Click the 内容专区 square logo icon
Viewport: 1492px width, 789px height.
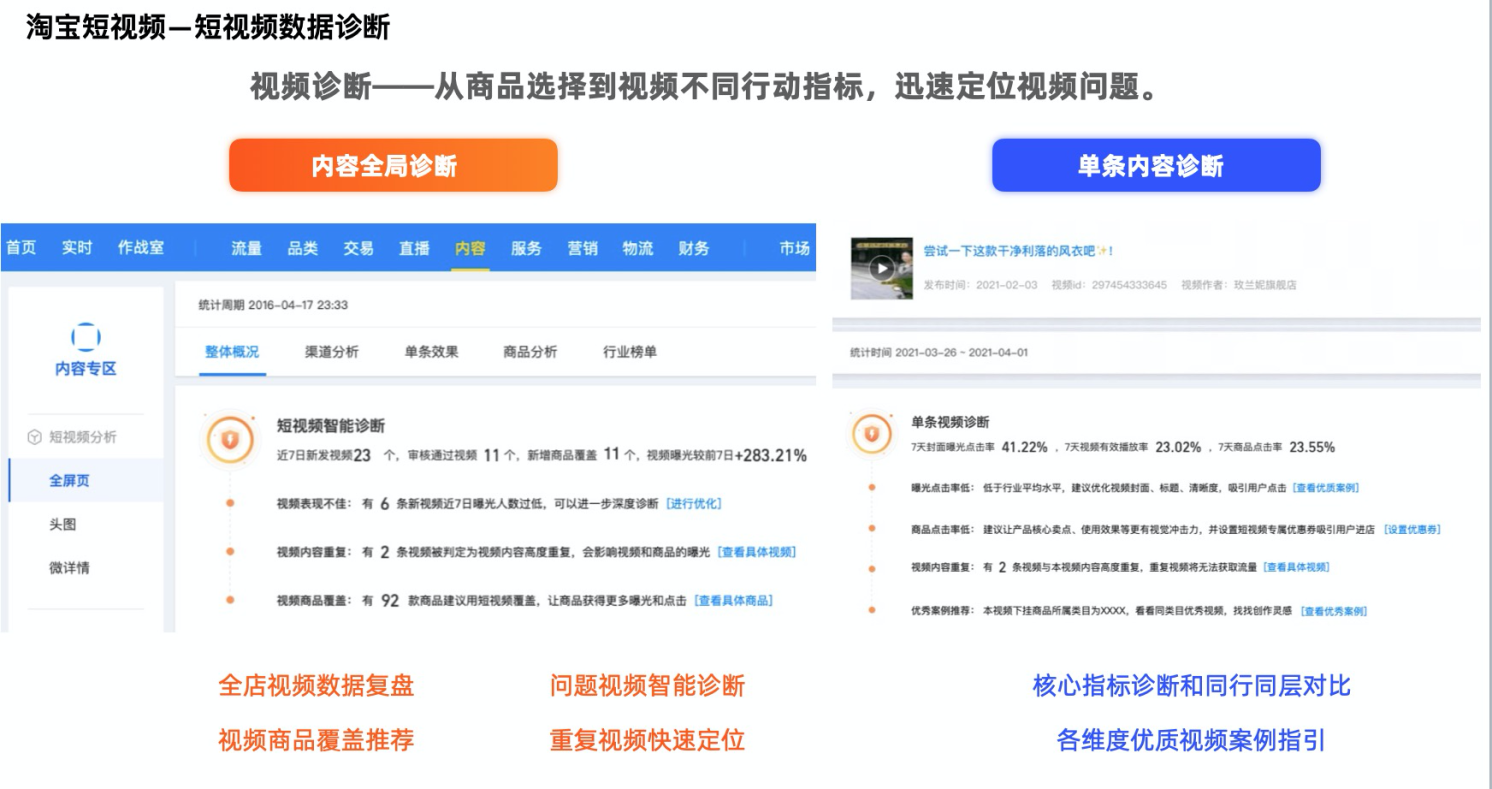pos(86,337)
